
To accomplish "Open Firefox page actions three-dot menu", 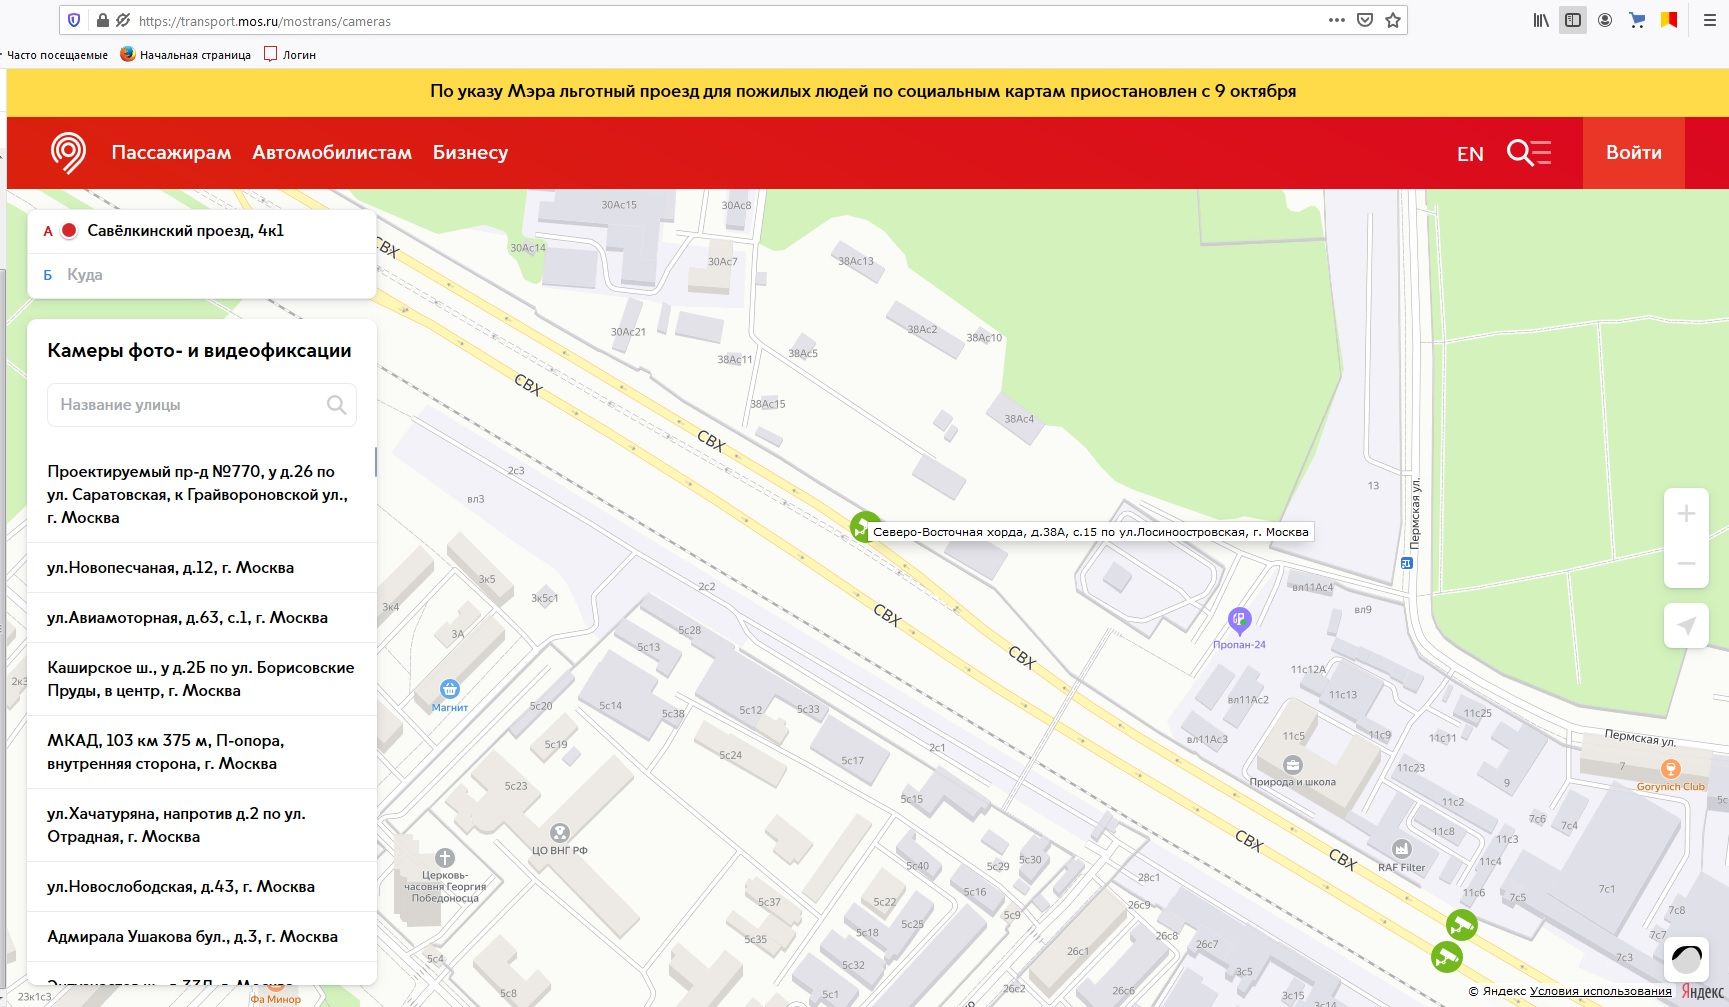I will tap(1336, 21).
